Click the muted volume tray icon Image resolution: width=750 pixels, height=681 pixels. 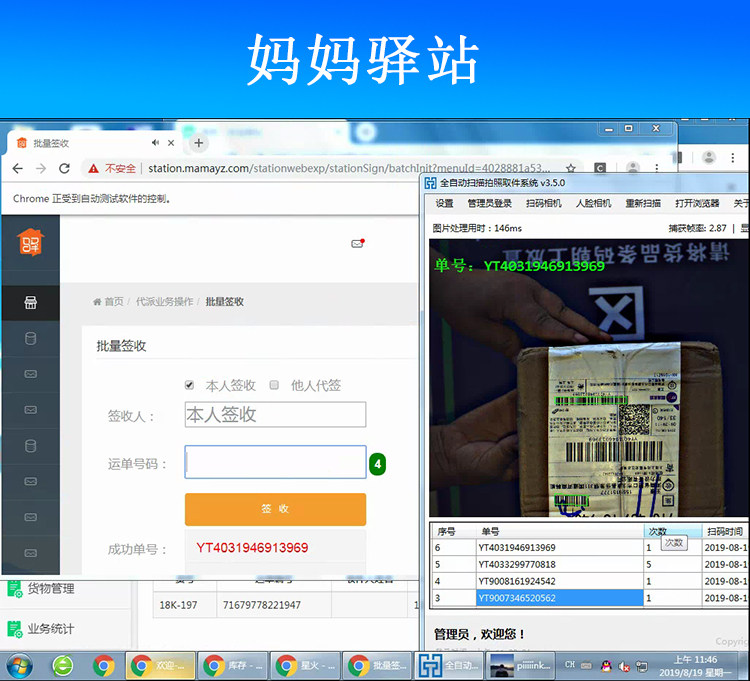coord(624,666)
